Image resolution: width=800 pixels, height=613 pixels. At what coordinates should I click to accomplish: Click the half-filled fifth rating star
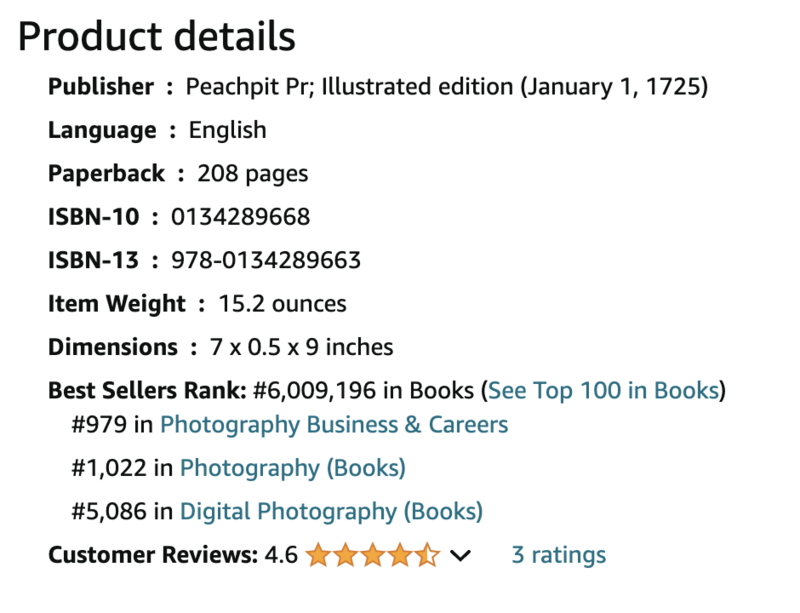(427, 555)
